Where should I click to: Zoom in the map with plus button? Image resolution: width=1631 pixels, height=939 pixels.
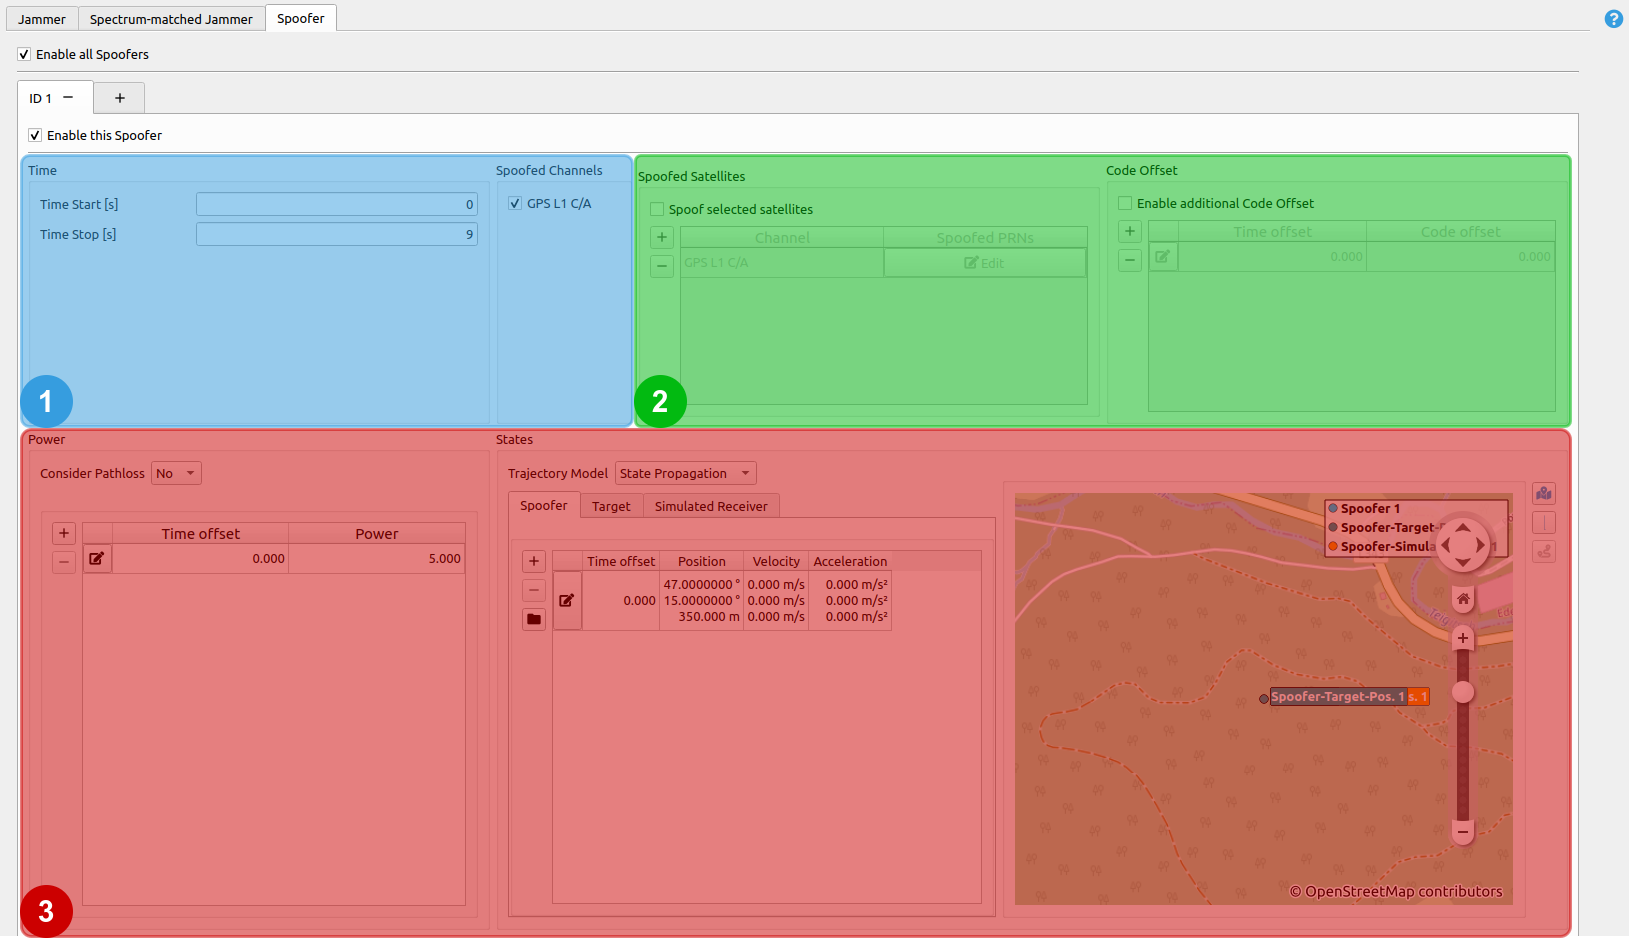coord(1463,638)
